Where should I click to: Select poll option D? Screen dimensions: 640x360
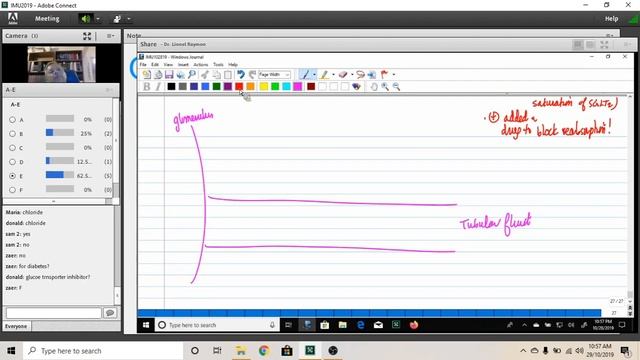12,162
